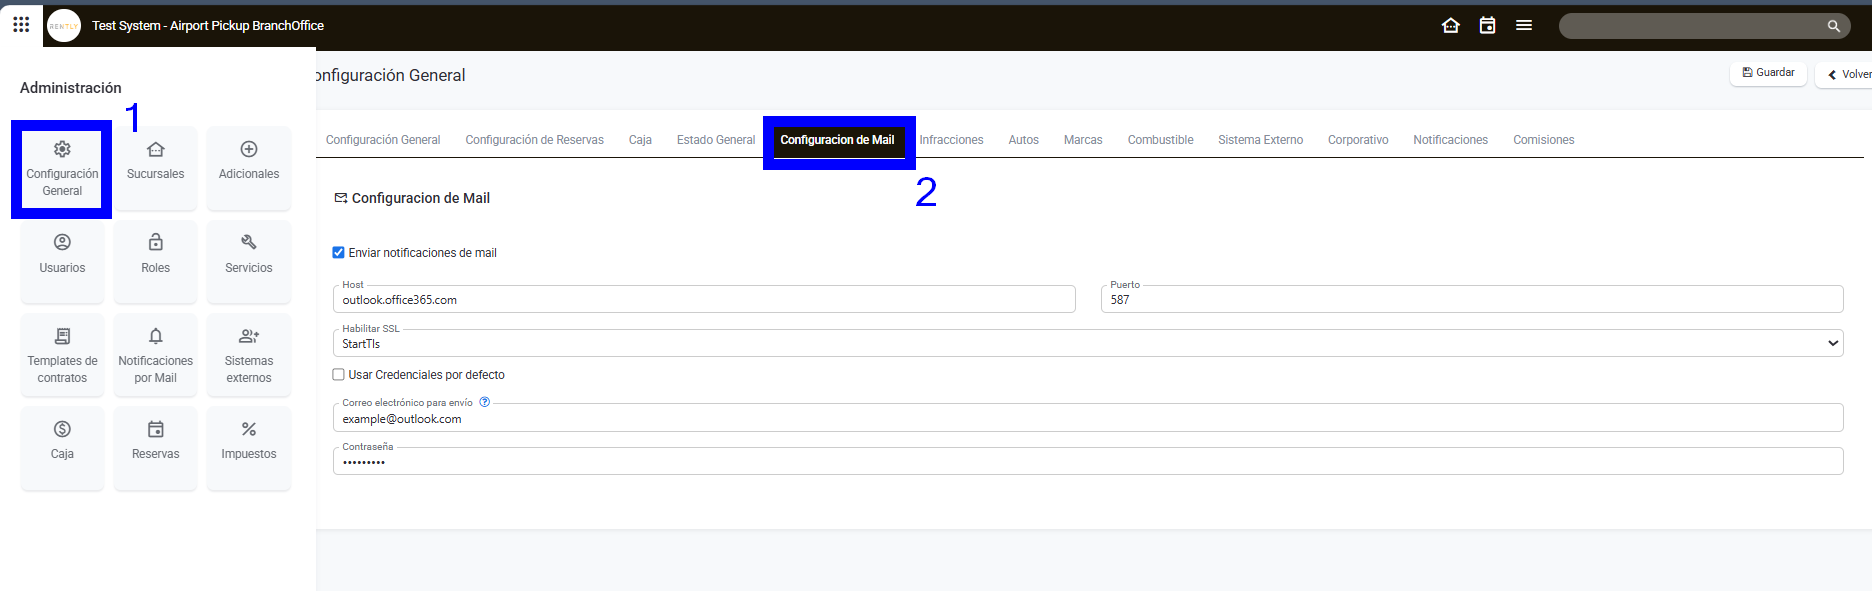Open Sucursales tile in Administración

[155, 162]
